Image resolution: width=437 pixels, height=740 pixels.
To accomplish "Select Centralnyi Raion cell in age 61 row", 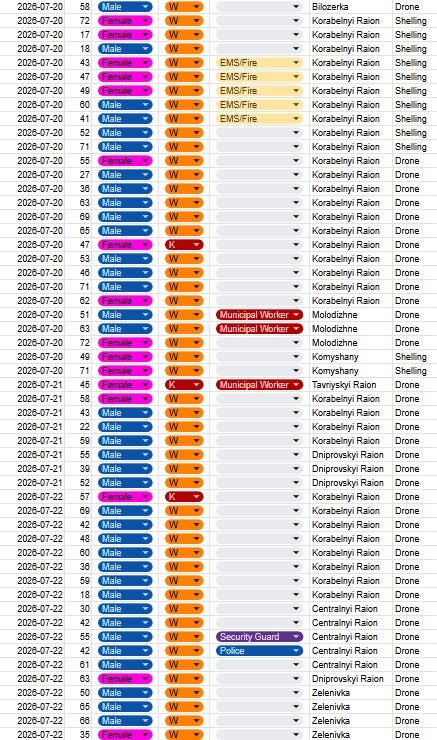I will [x=350, y=664].
